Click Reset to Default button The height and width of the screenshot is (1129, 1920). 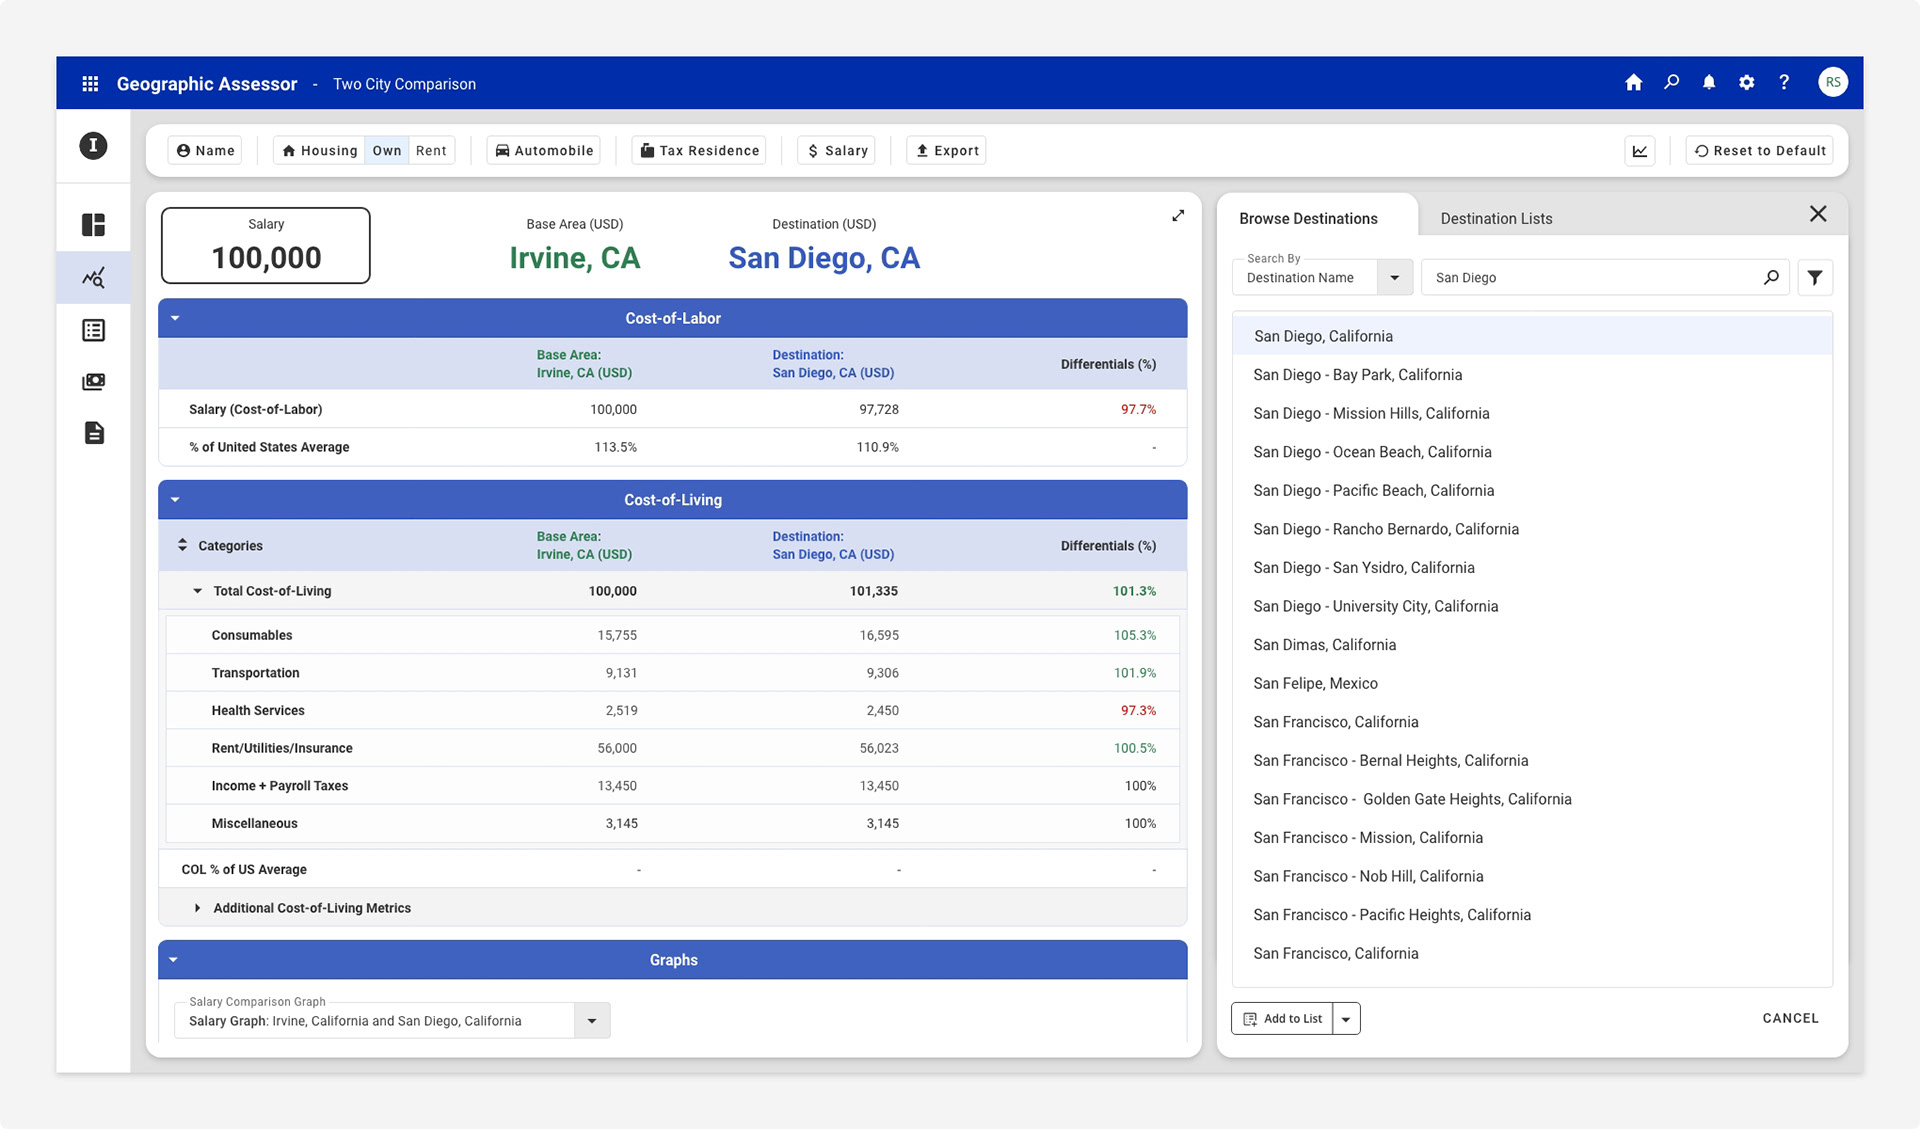[1759, 151]
